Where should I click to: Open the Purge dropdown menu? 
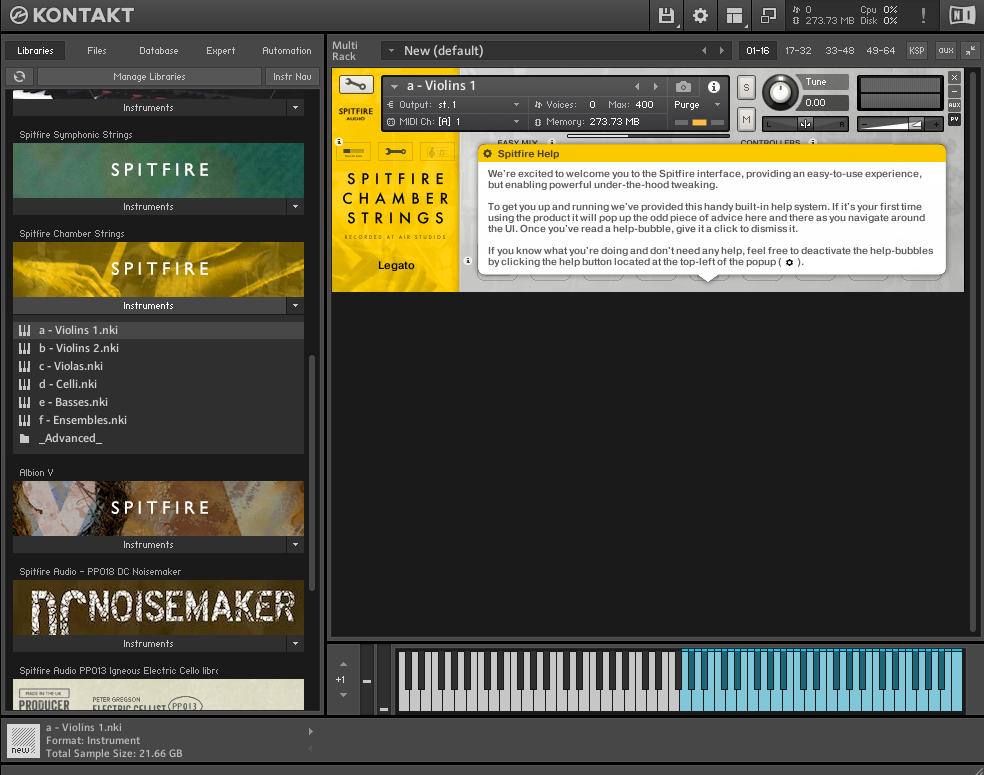[x=697, y=105]
